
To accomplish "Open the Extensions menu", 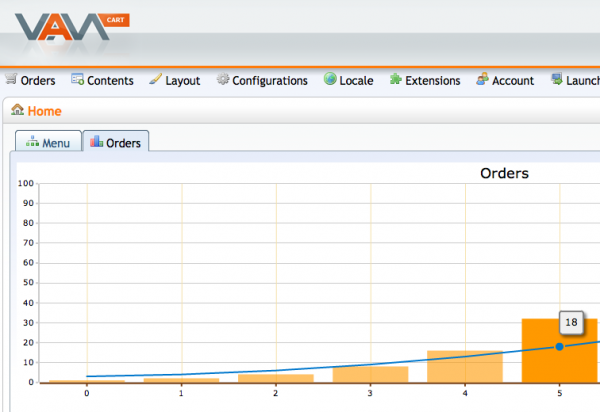I will pos(425,80).
